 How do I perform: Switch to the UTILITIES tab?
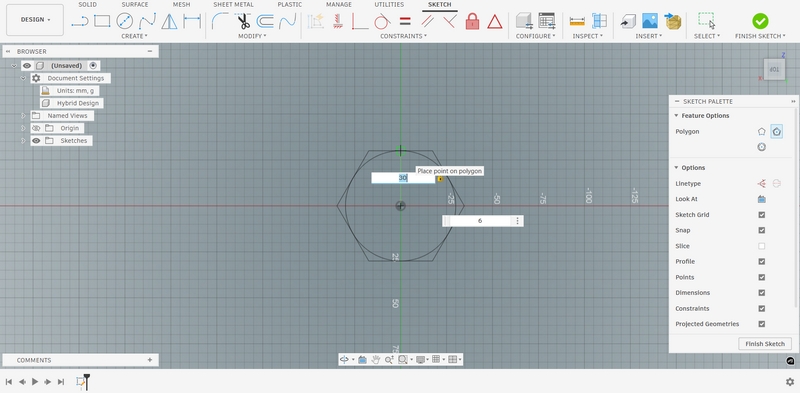[389, 5]
